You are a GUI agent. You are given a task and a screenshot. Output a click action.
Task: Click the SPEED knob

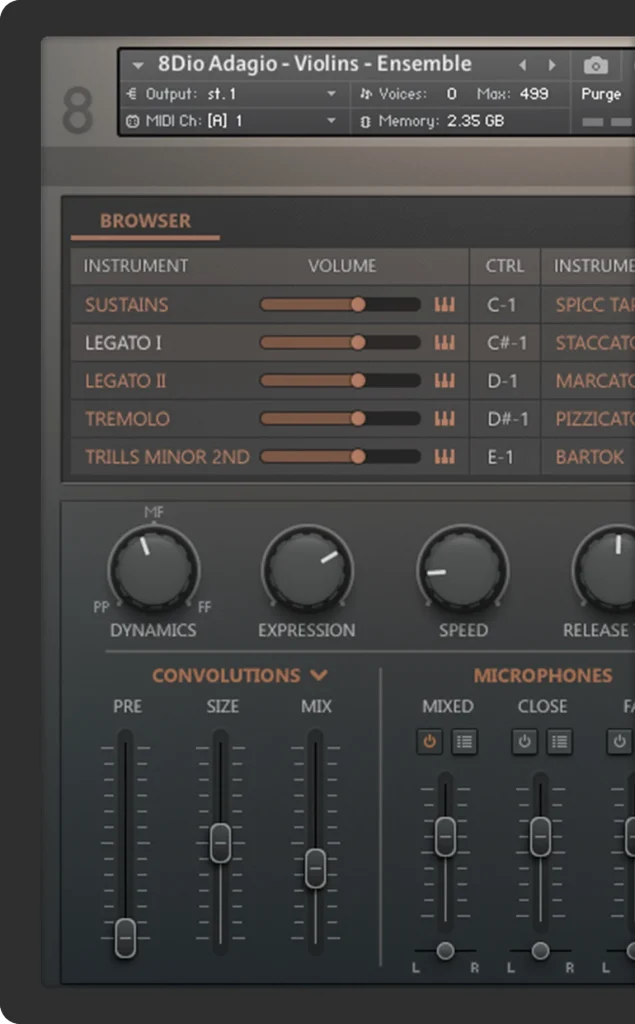[x=463, y=569]
